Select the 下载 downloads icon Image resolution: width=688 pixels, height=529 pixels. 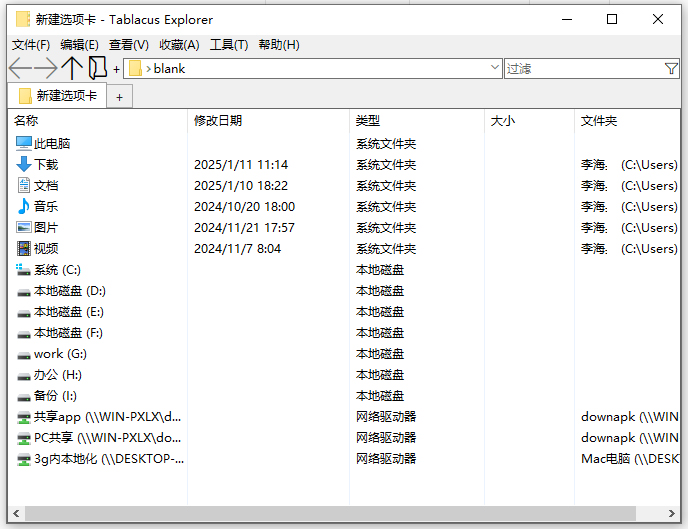(24, 164)
